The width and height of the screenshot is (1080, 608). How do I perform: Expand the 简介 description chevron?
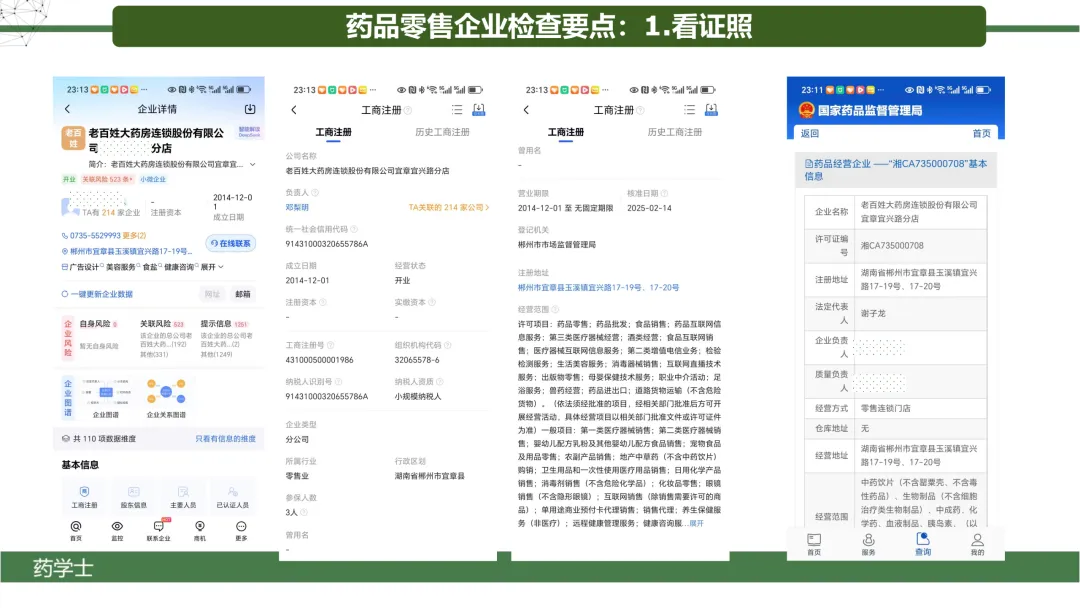253,165
